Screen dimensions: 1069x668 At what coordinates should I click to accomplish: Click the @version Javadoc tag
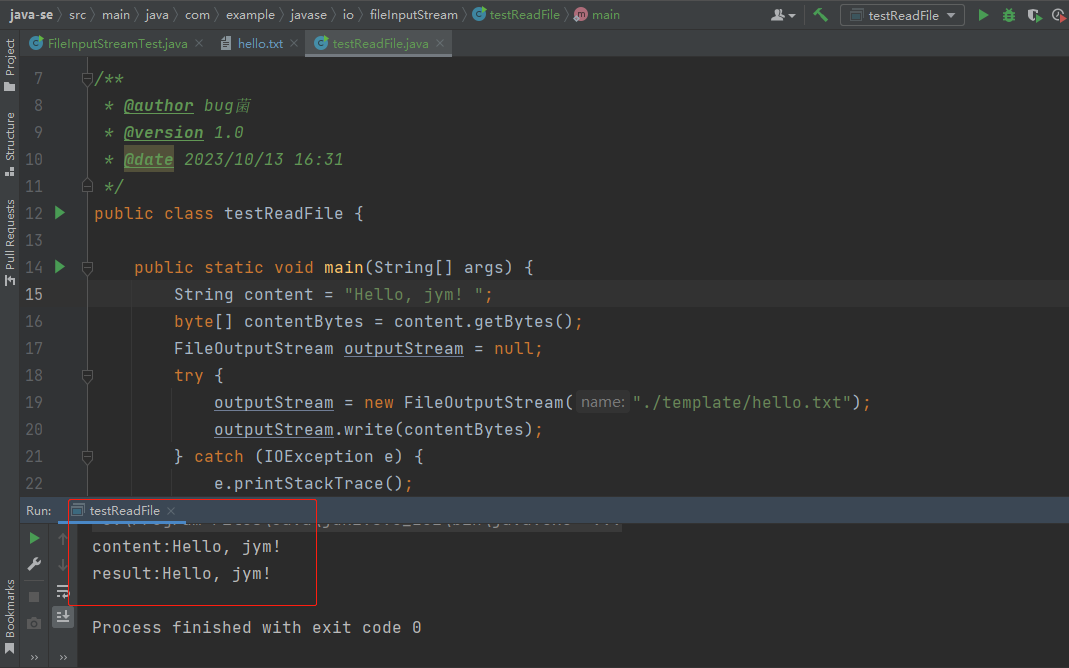164,132
